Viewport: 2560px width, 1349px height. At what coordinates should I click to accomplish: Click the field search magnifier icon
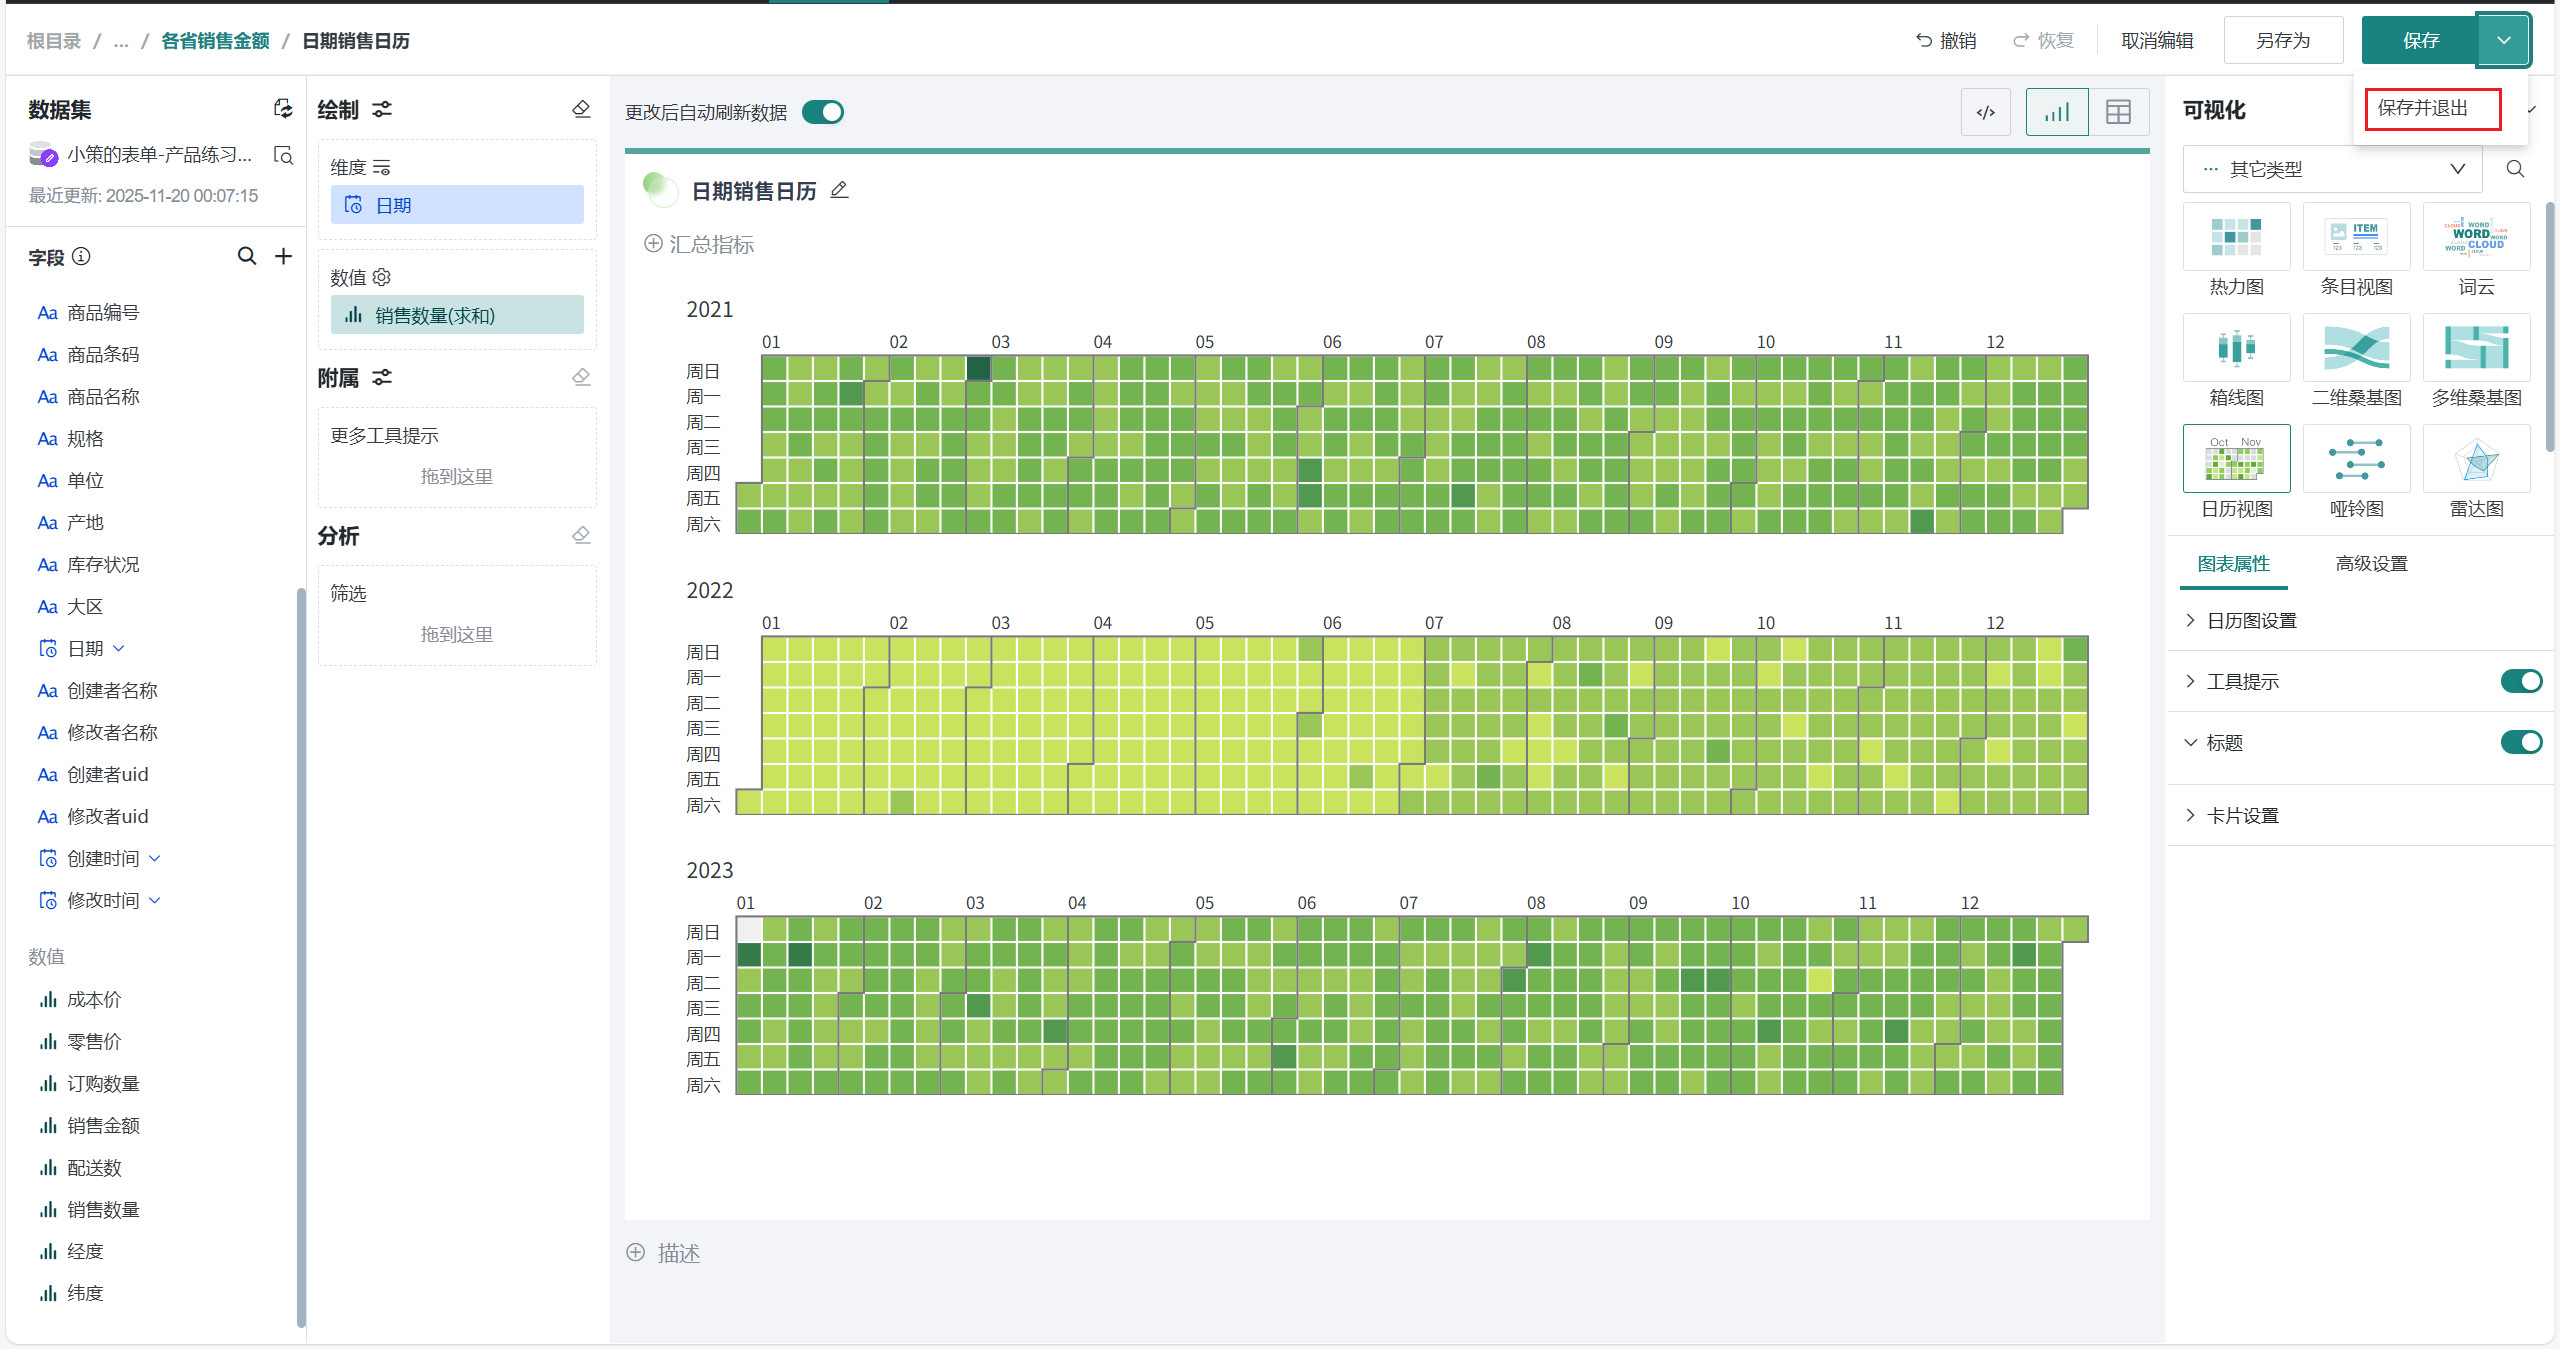coord(246,256)
